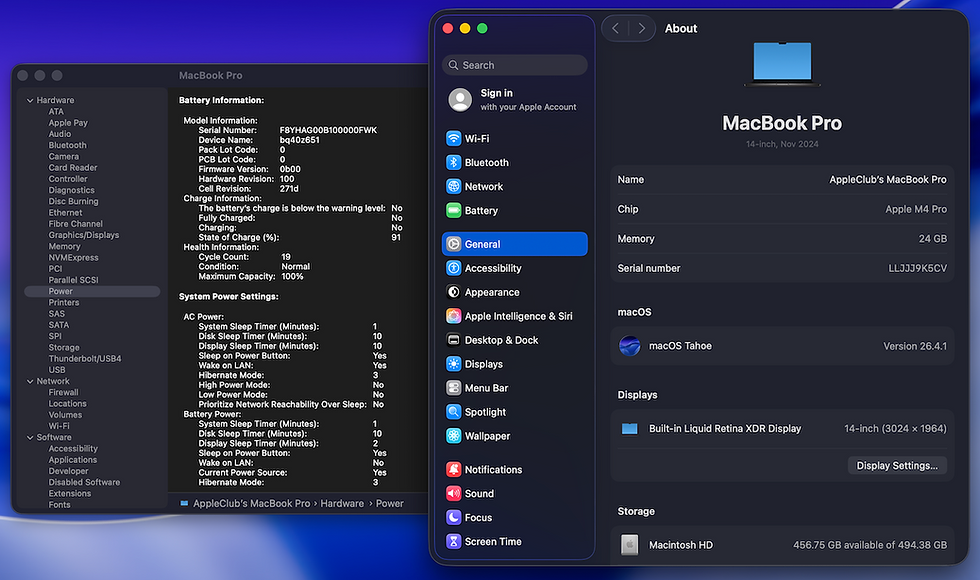Click Hardware in the path bar

(342, 503)
